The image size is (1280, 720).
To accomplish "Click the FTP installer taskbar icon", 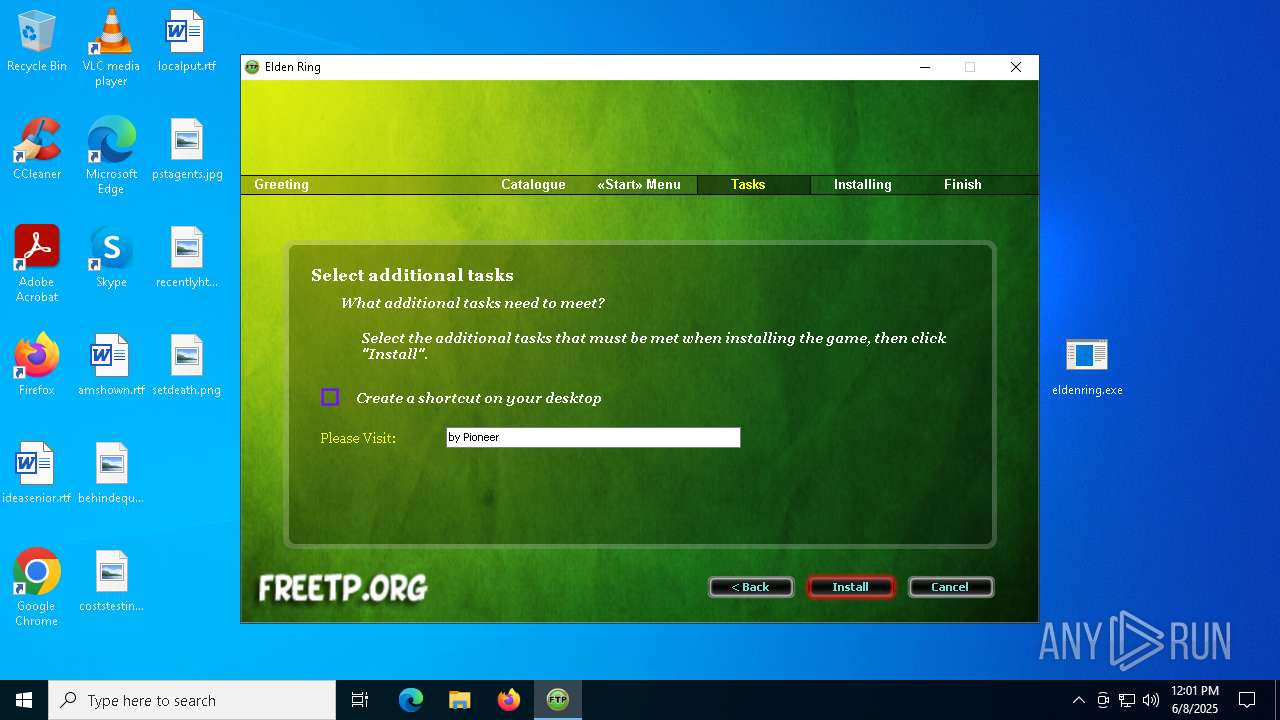I will 558,700.
